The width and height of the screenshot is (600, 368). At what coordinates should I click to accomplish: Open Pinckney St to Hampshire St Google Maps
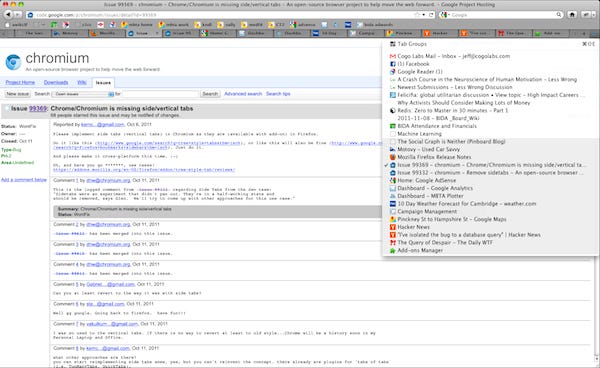tap(490, 219)
